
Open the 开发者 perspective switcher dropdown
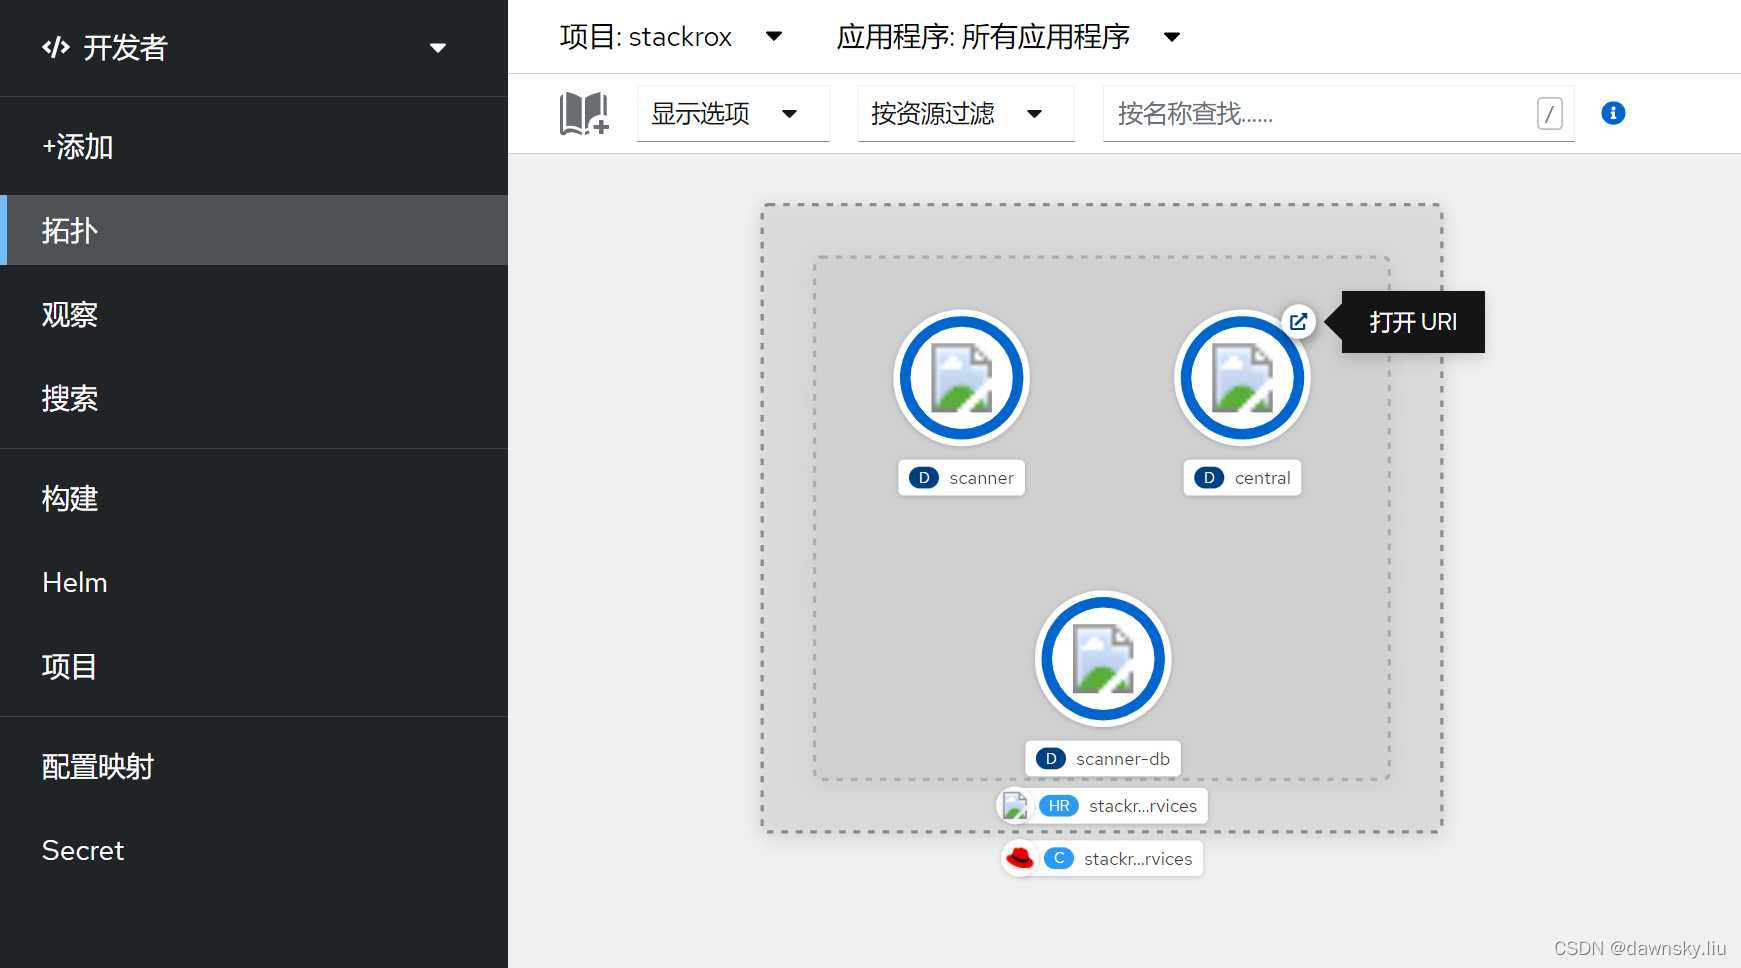pos(244,48)
